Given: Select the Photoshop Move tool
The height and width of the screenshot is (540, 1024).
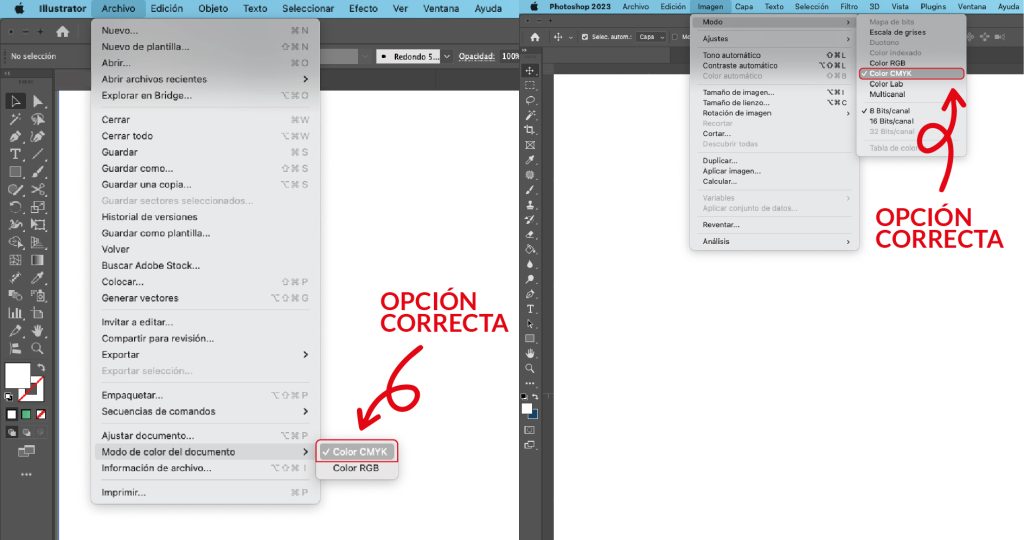Looking at the screenshot, I should (x=530, y=71).
